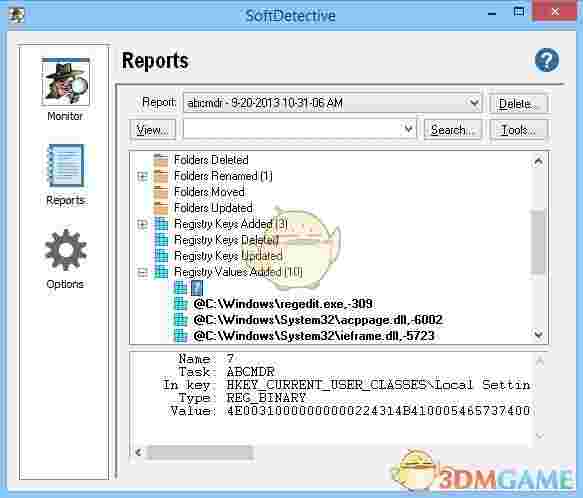Select the Folders Updated tree item

point(213,208)
